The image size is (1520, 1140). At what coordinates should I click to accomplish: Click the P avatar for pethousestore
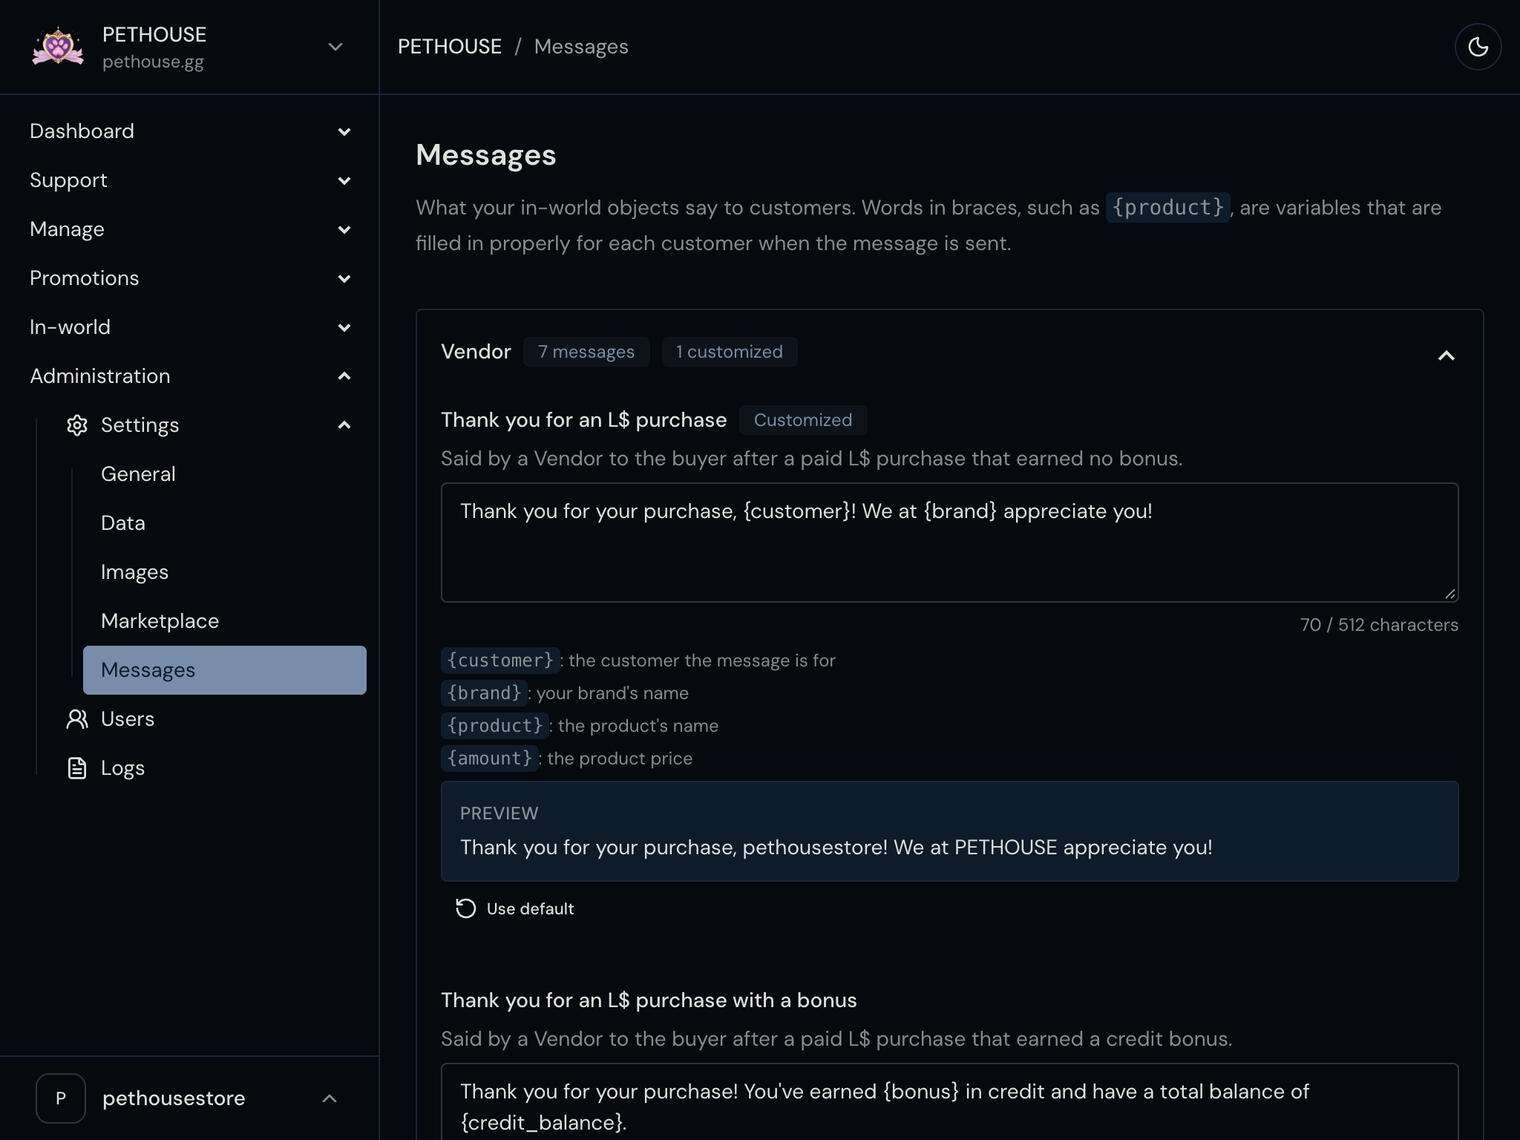coord(61,1098)
